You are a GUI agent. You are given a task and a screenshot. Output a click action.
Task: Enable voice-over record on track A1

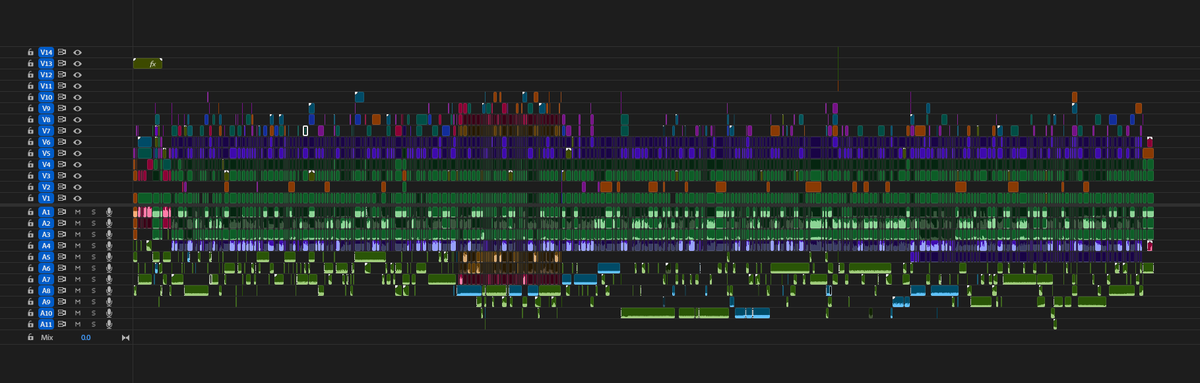pyautogui.click(x=109, y=212)
